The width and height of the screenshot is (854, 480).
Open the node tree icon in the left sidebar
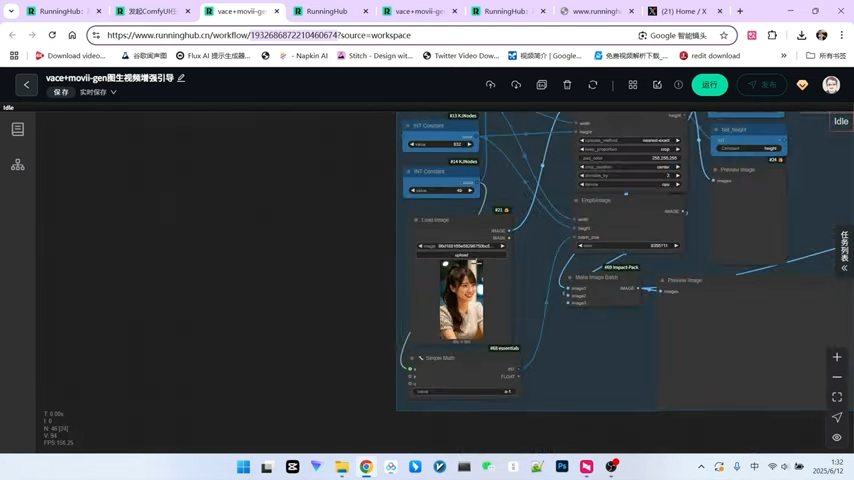(17, 165)
